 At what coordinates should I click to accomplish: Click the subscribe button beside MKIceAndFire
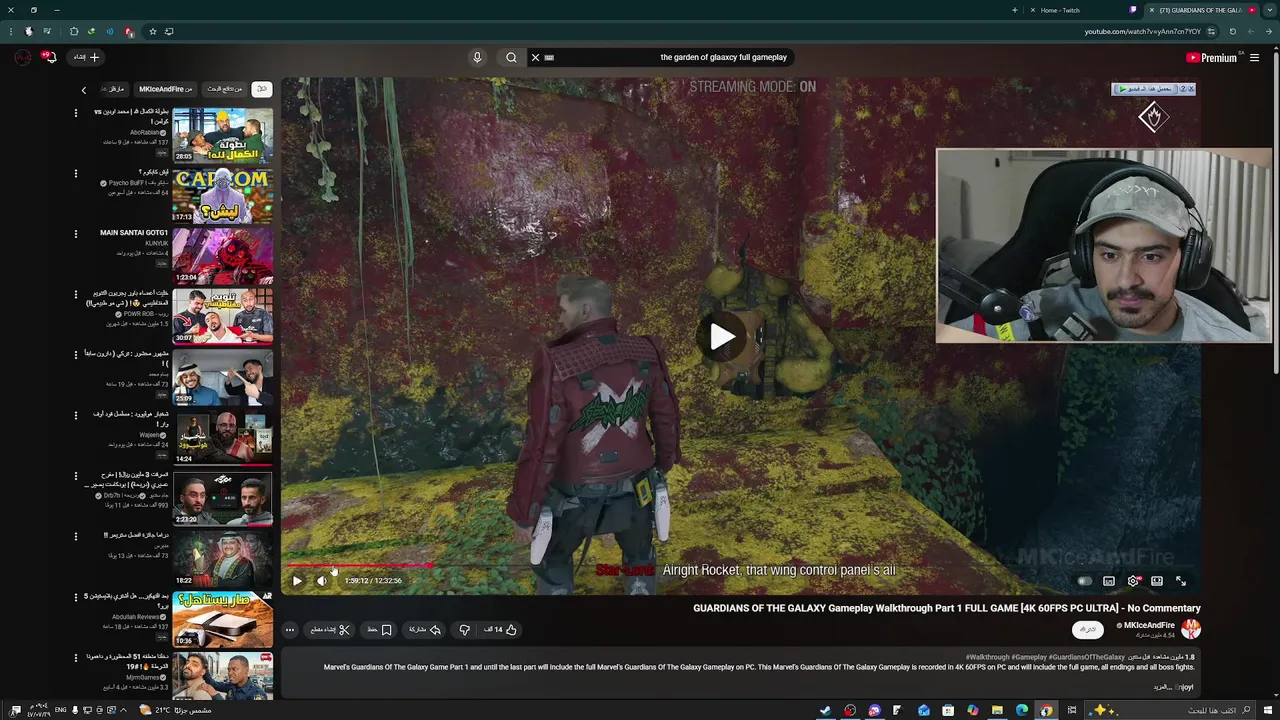tap(1088, 629)
